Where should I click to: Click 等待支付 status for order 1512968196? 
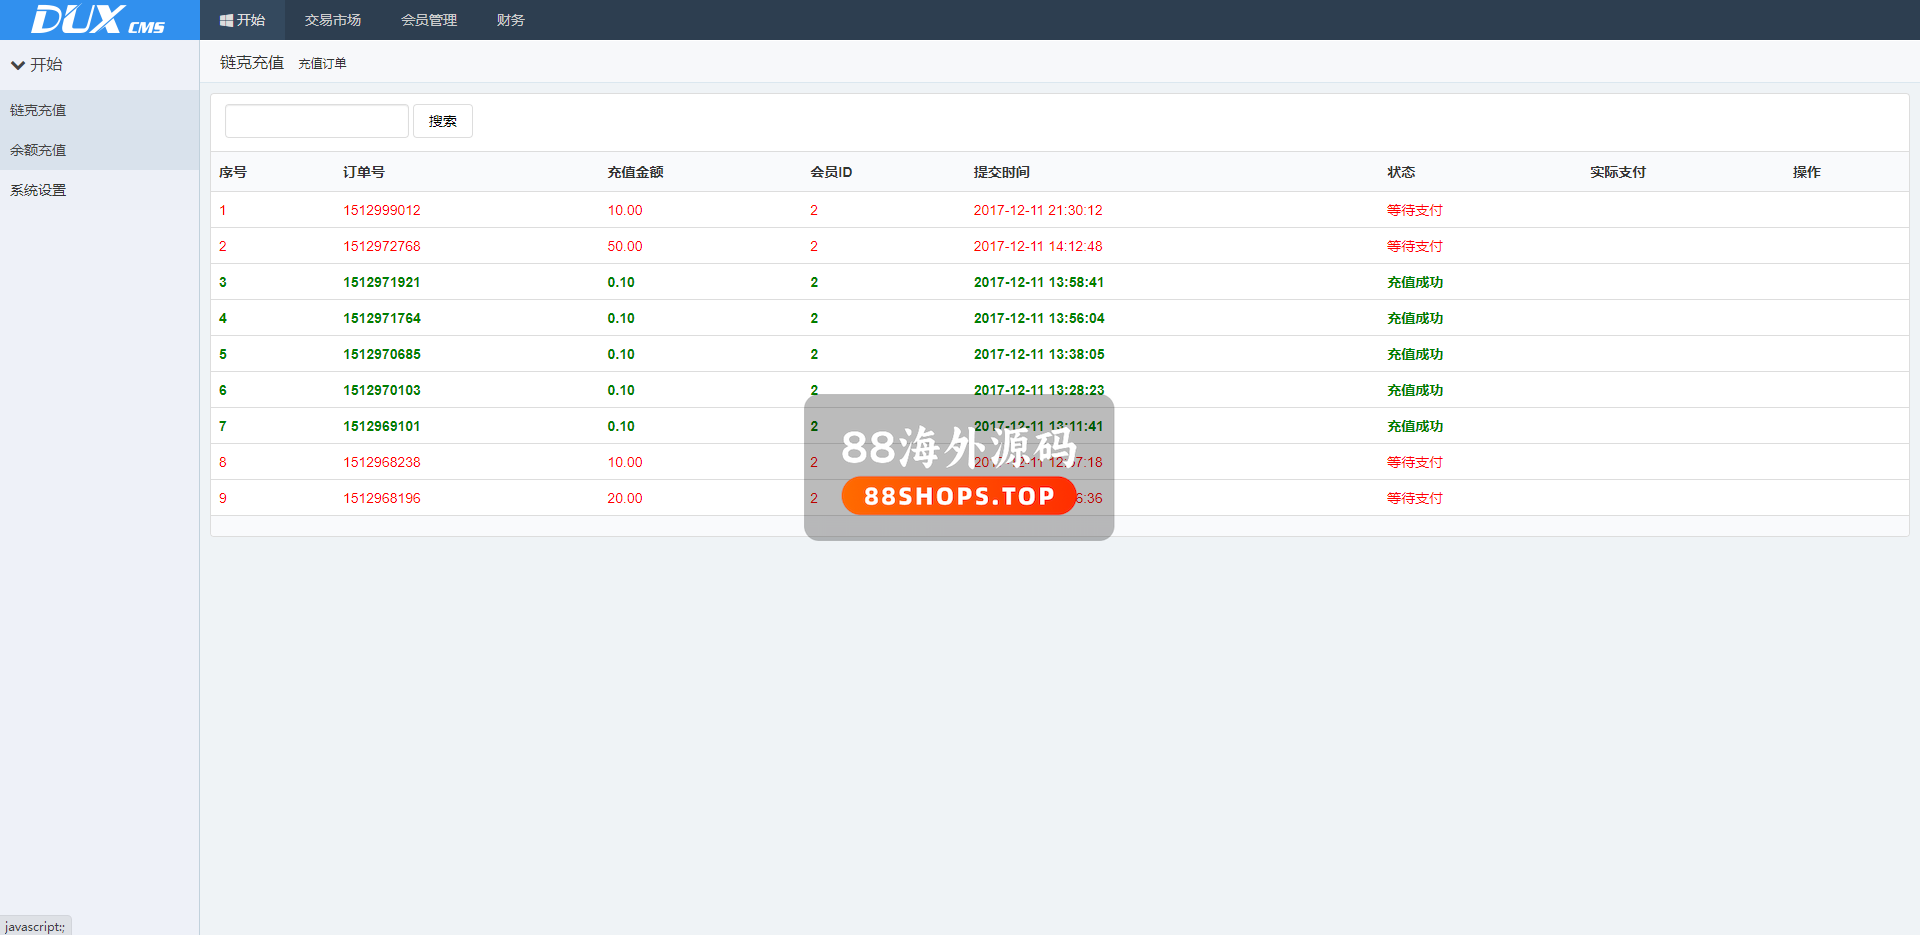pyautogui.click(x=1414, y=498)
